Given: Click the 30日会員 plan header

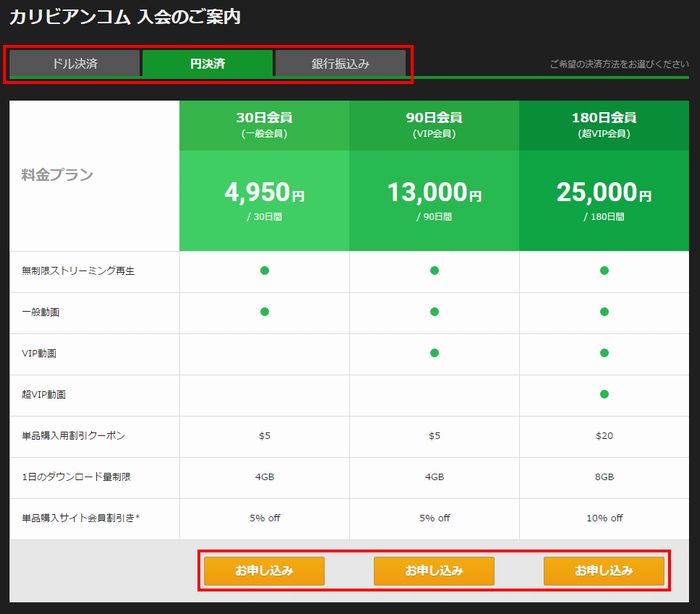Looking at the screenshot, I should tap(264, 124).
